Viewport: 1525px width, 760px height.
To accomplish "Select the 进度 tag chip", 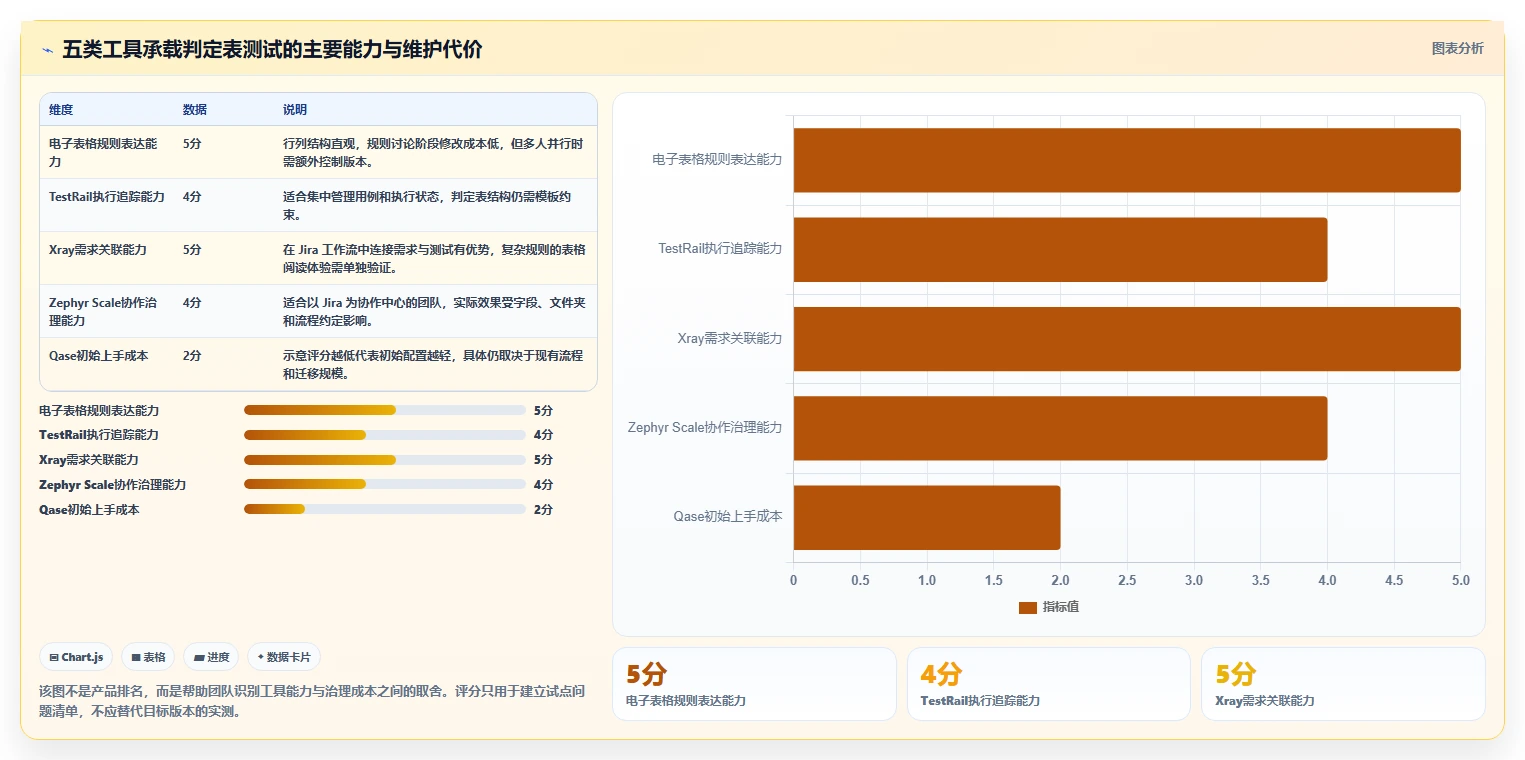I will [211, 657].
